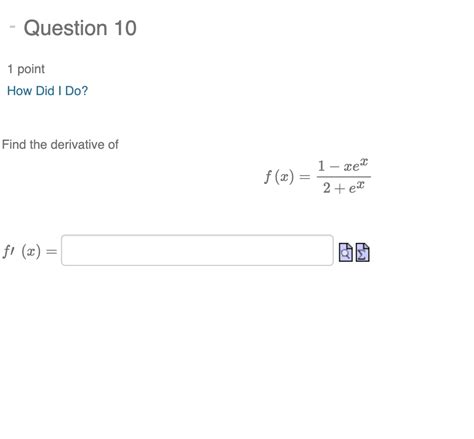This screenshot has width=474, height=439.
Task: Click the displayed f(x) fraction formula
Action: (x=317, y=177)
